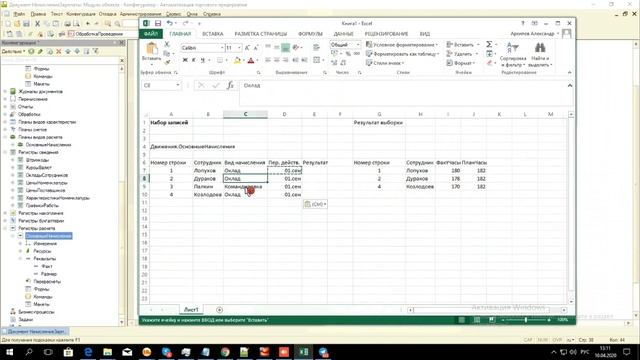Open the Действия menu in the configuration panel
The width and height of the screenshot is (640, 360).
click(x=13, y=51)
